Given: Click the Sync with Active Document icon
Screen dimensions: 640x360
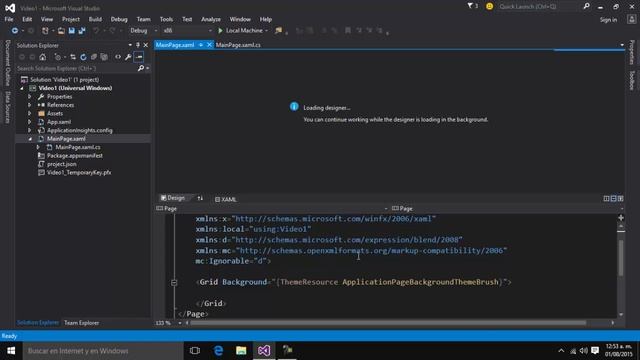Looking at the screenshot, I should coord(73,57).
